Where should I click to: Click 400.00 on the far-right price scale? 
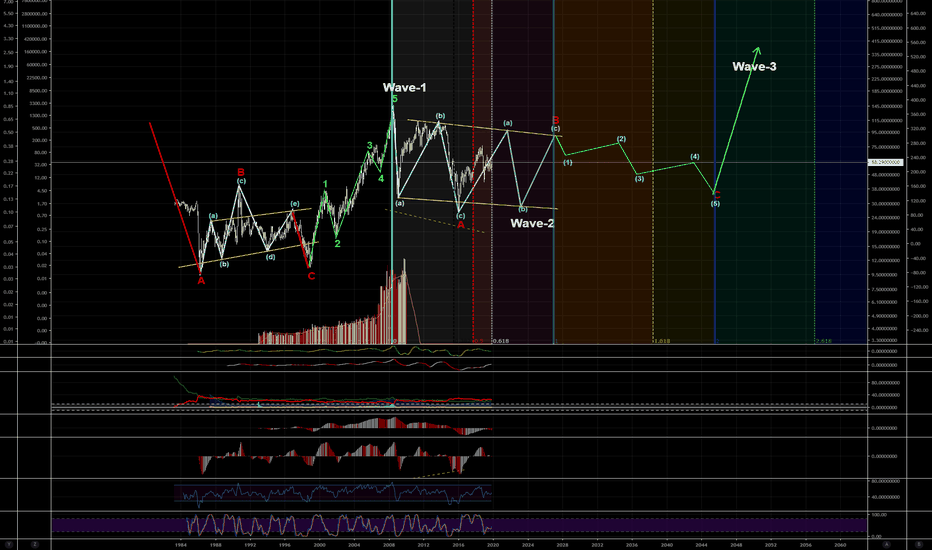(918, 100)
